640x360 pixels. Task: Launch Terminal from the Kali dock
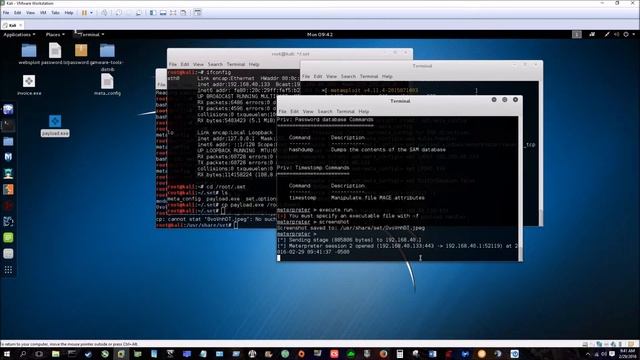[8, 125]
